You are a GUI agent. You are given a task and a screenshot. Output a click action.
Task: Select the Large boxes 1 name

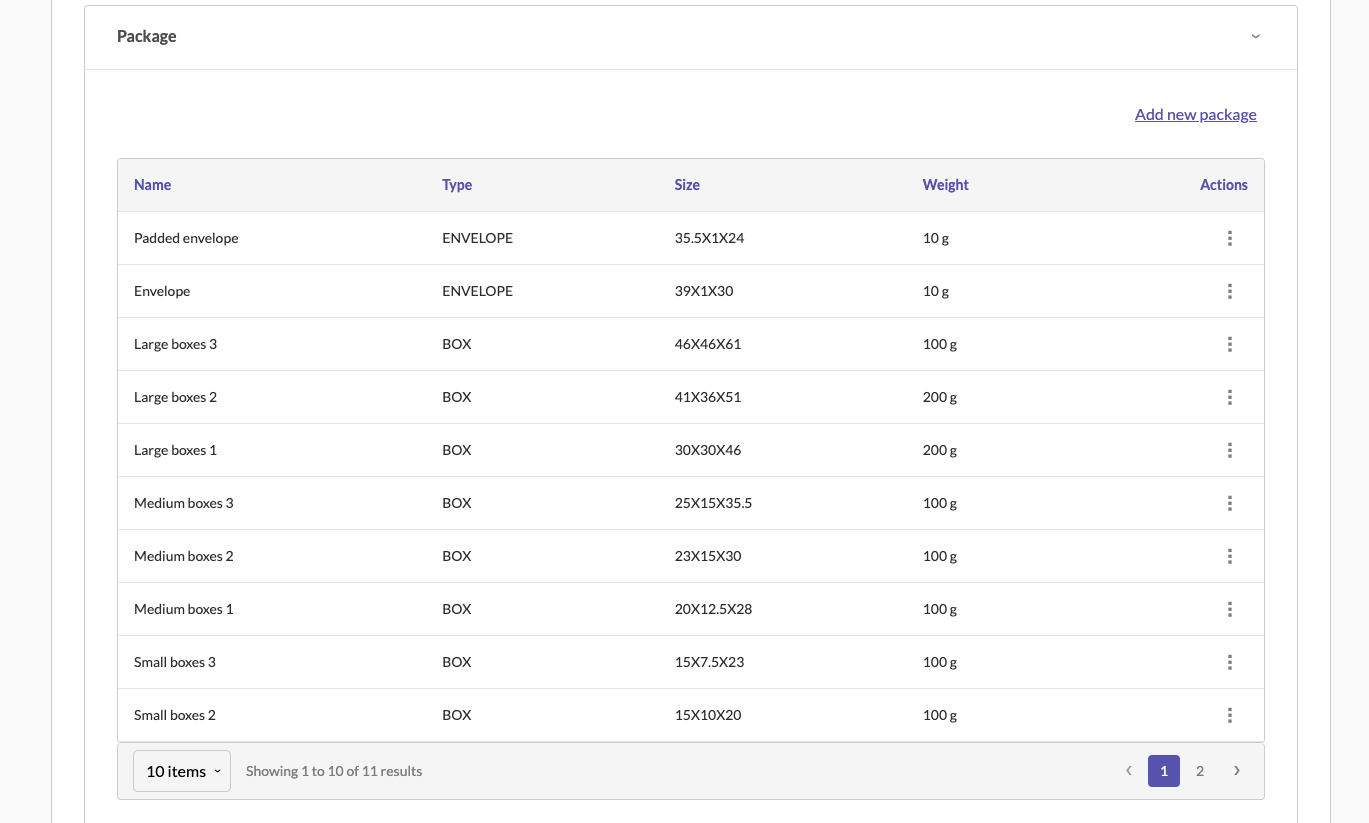(175, 450)
